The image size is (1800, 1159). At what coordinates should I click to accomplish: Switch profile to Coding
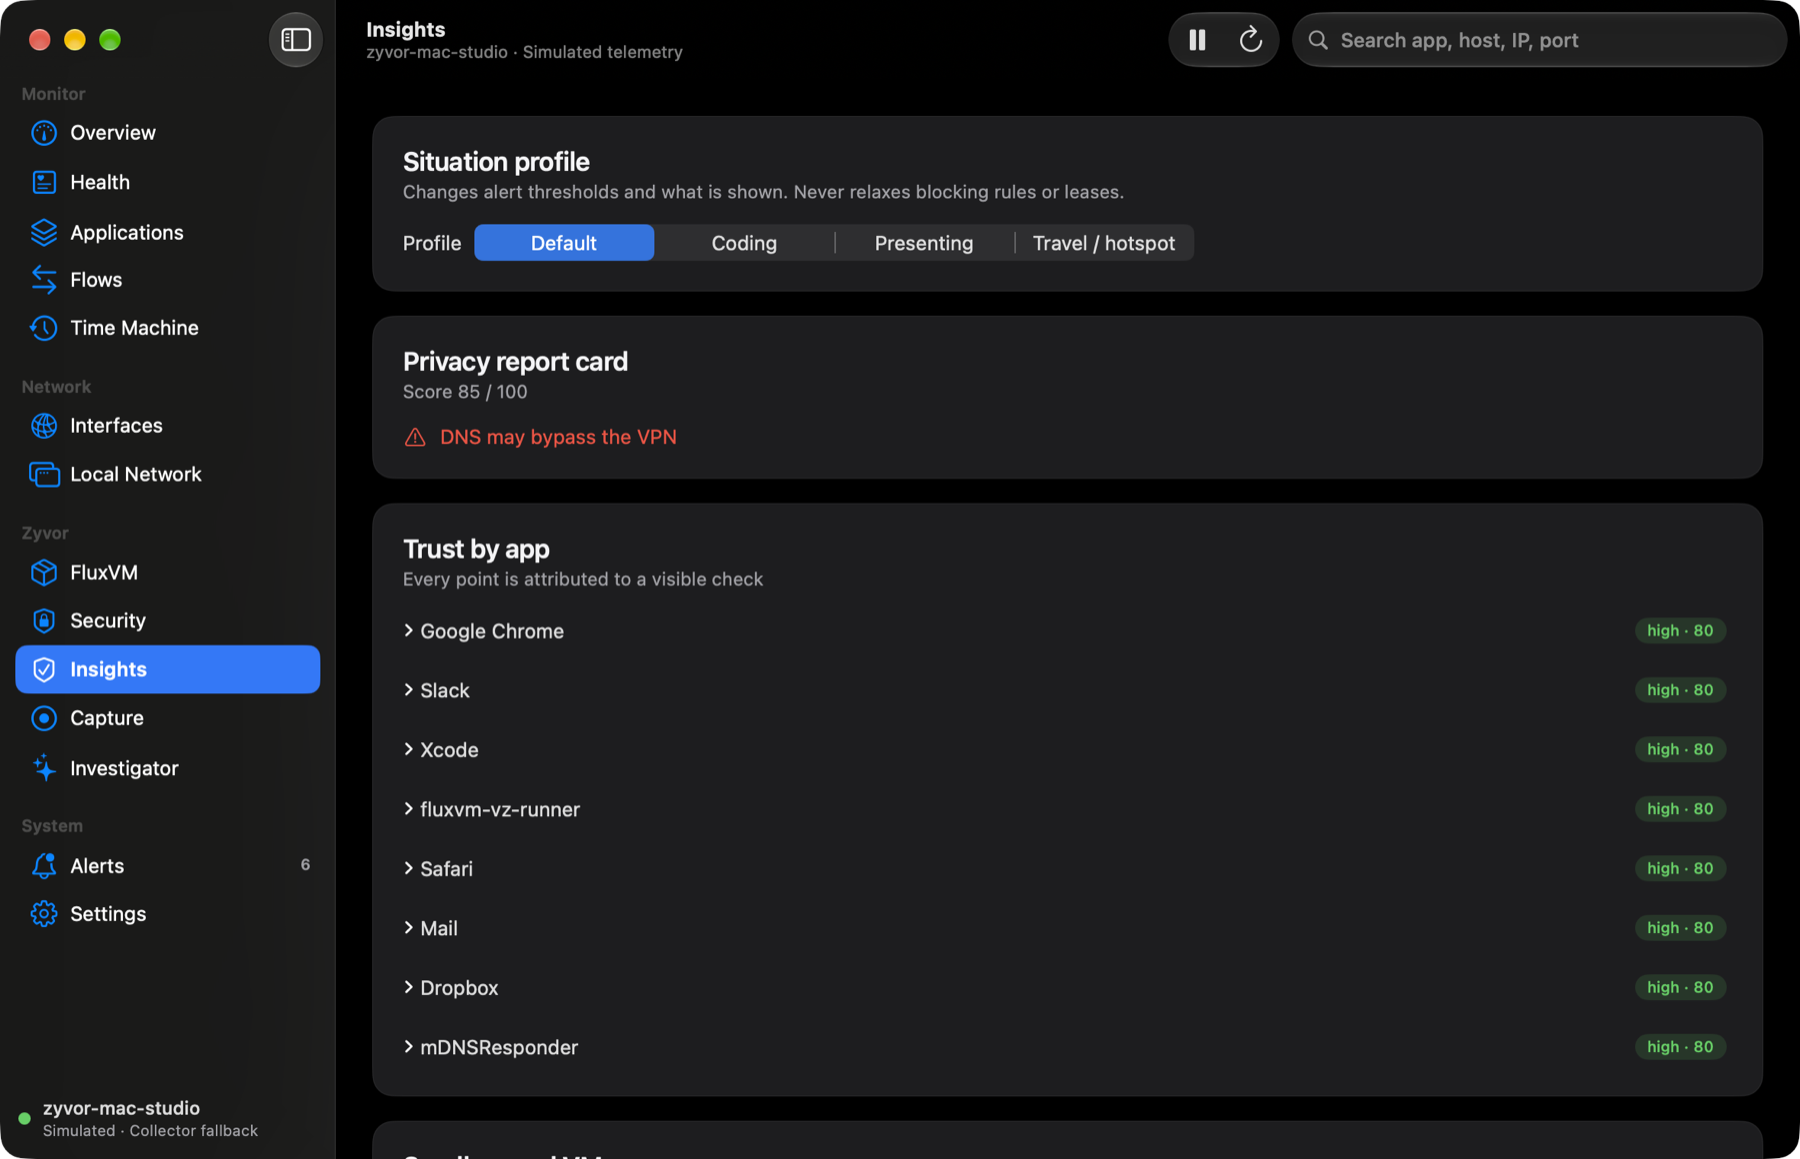[744, 243]
